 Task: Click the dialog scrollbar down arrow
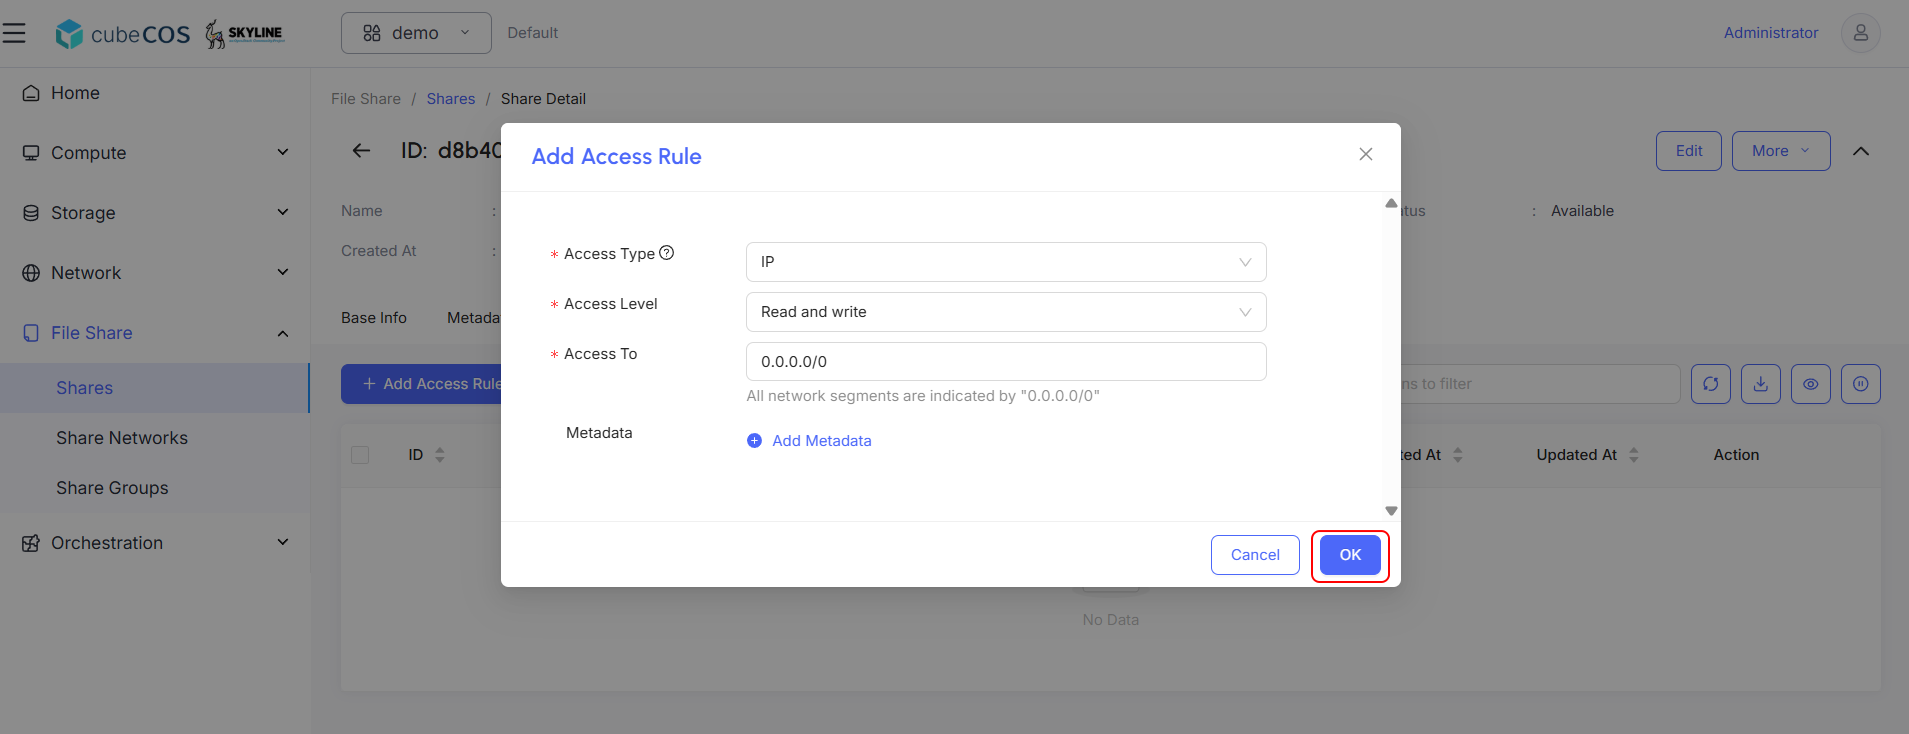coord(1391,511)
